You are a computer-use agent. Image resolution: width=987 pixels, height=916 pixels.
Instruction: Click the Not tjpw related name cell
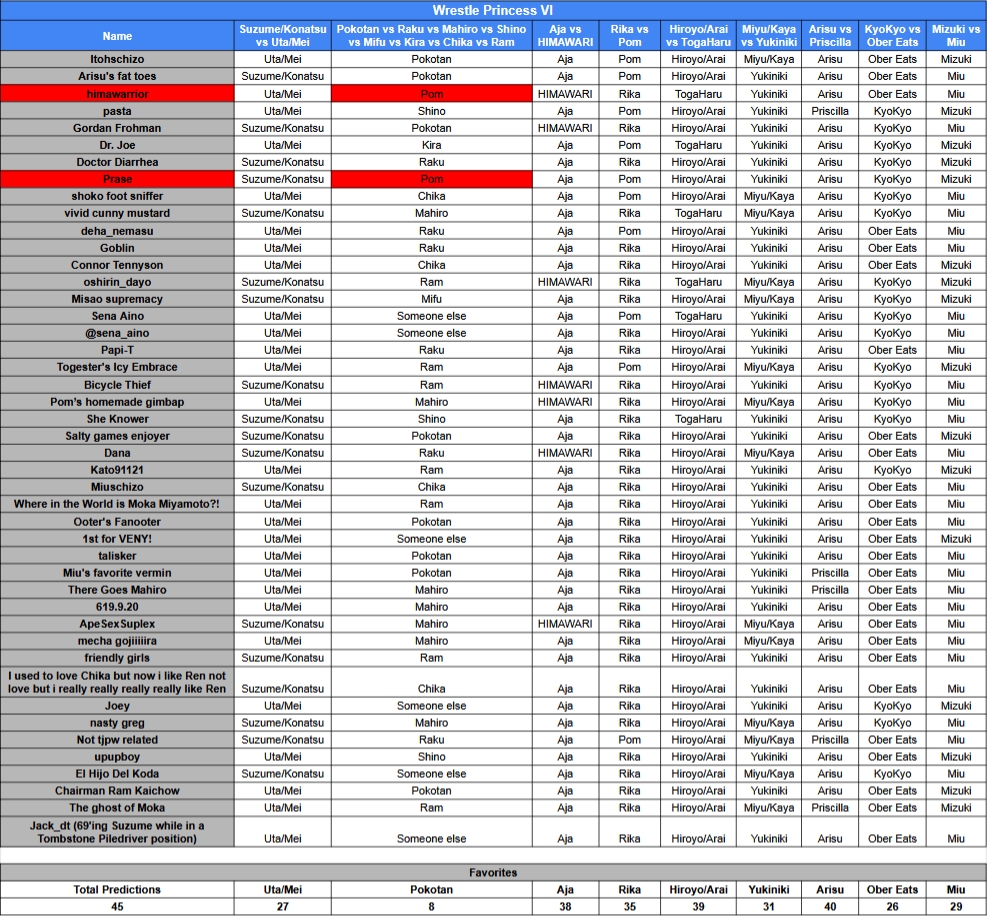[117, 740]
